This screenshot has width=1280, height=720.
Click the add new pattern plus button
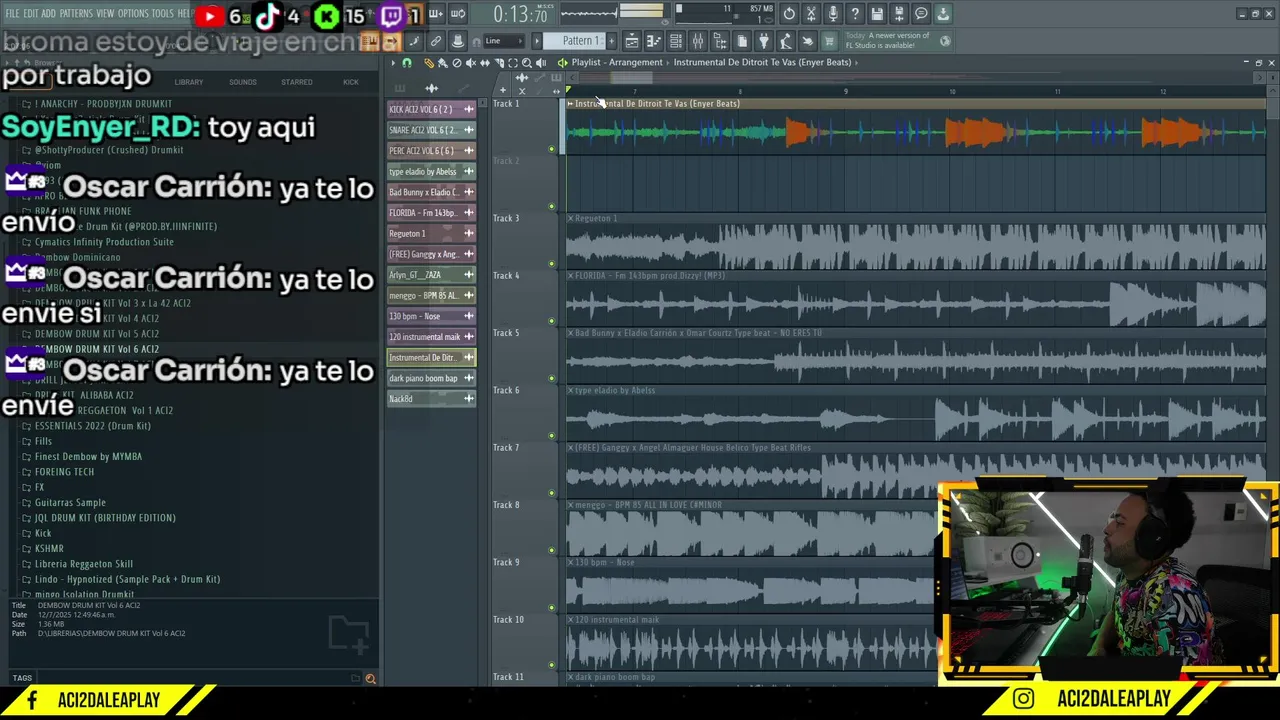(612, 41)
